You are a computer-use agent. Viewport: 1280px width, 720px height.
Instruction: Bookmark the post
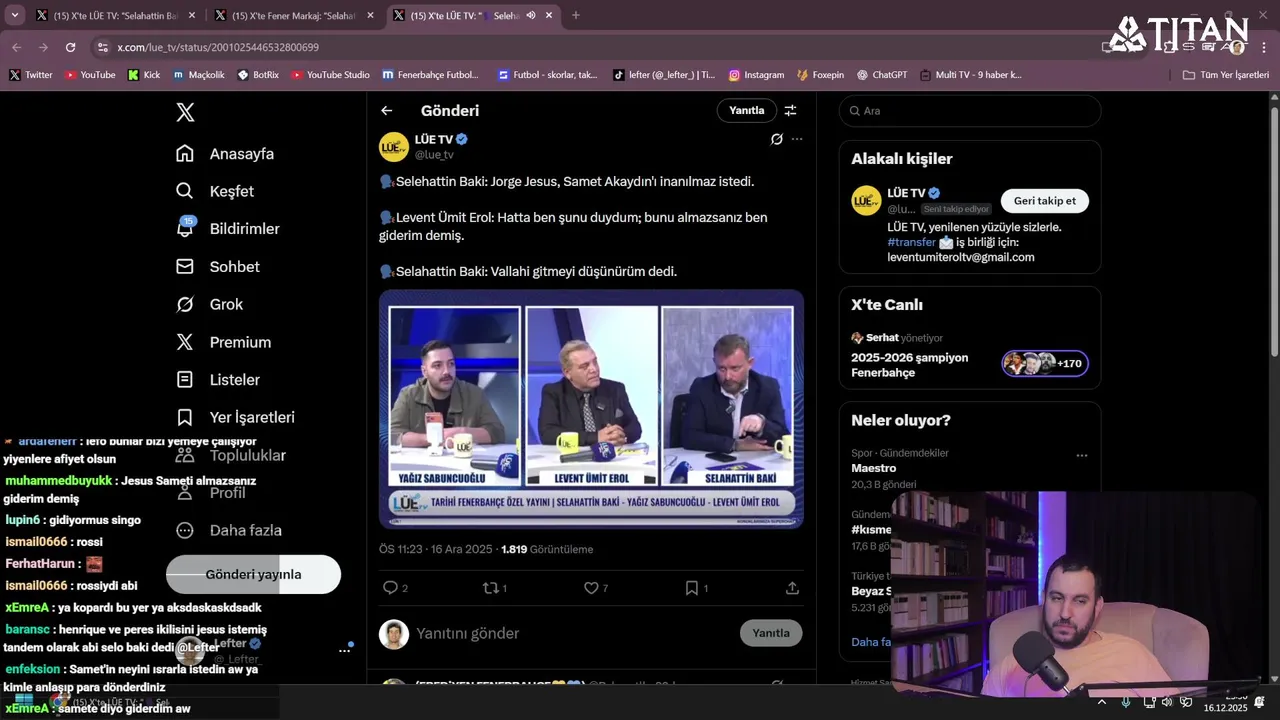pyautogui.click(x=691, y=588)
